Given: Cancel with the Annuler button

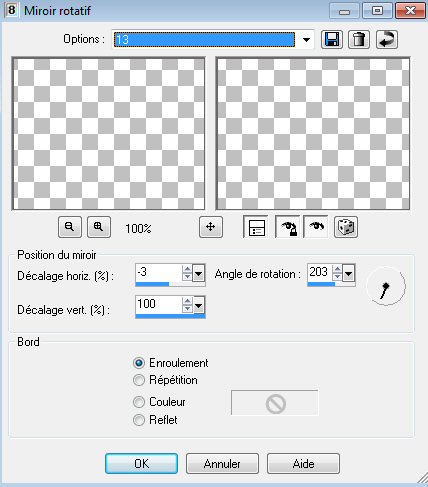Looking at the screenshot, I should point(222,464).
